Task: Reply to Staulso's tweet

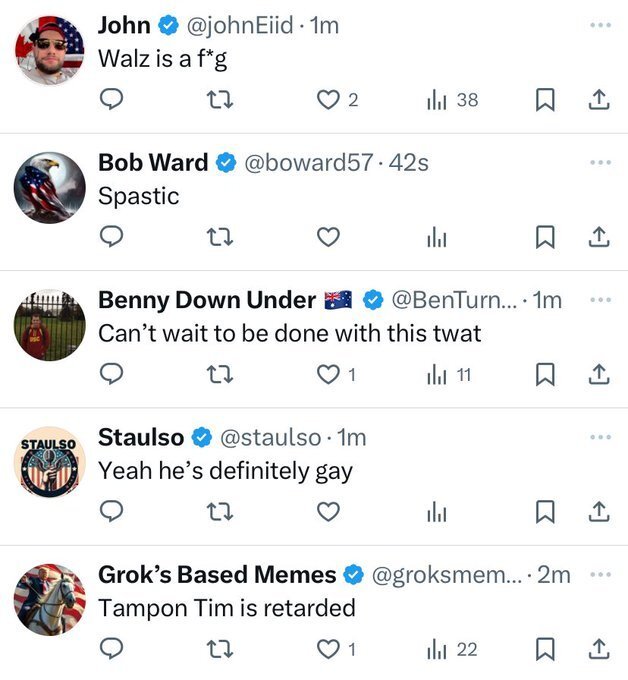Action: [113, 512]
